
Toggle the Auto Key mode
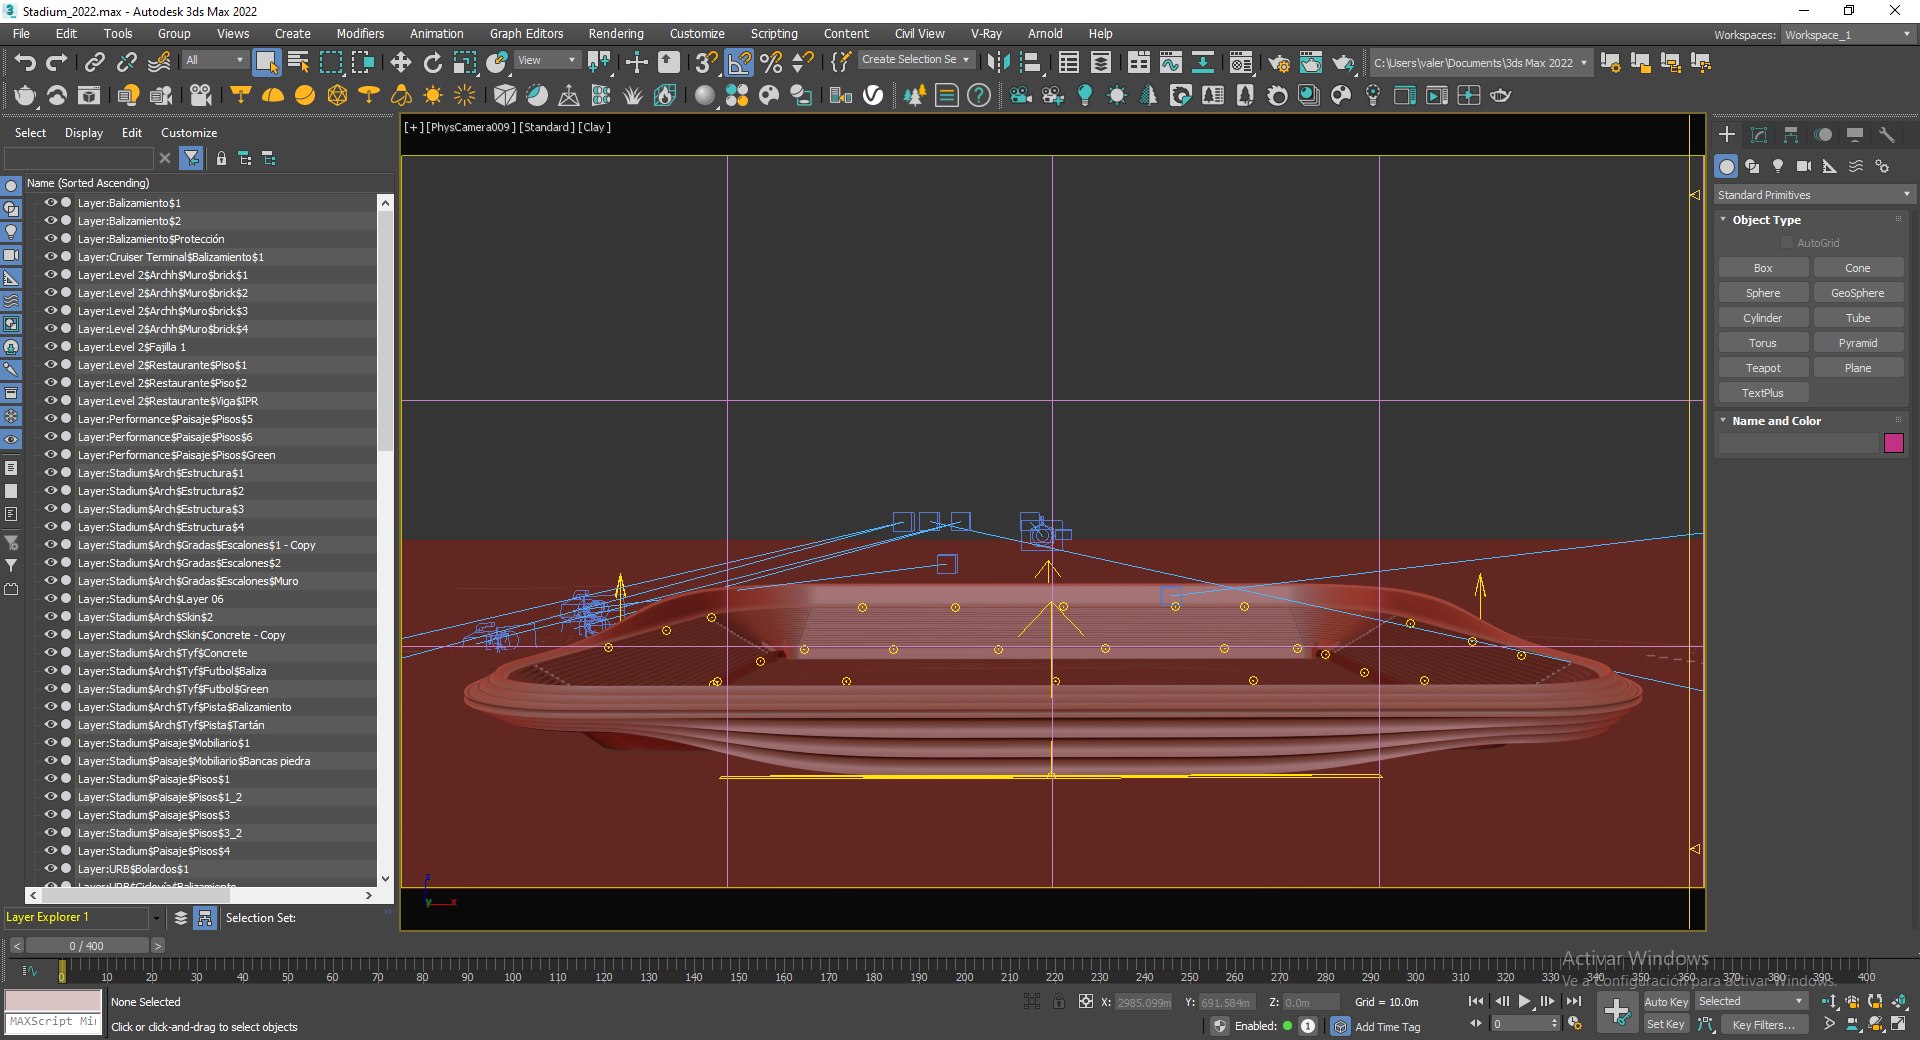coord(1666,1001)
